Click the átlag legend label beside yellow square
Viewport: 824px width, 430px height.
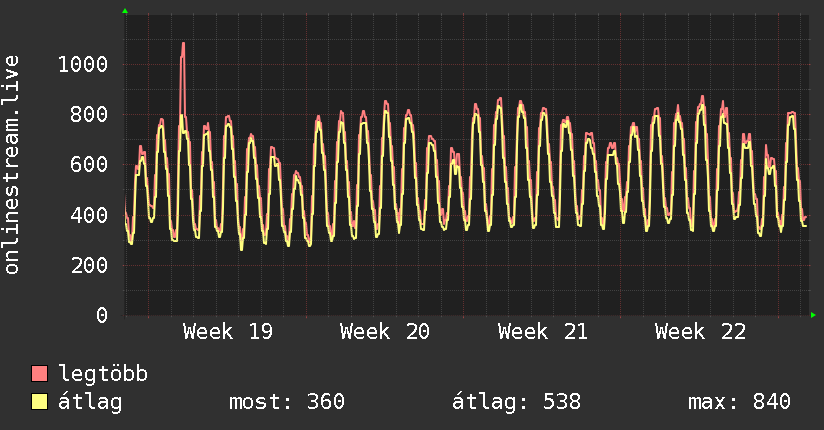click(90, 402)
